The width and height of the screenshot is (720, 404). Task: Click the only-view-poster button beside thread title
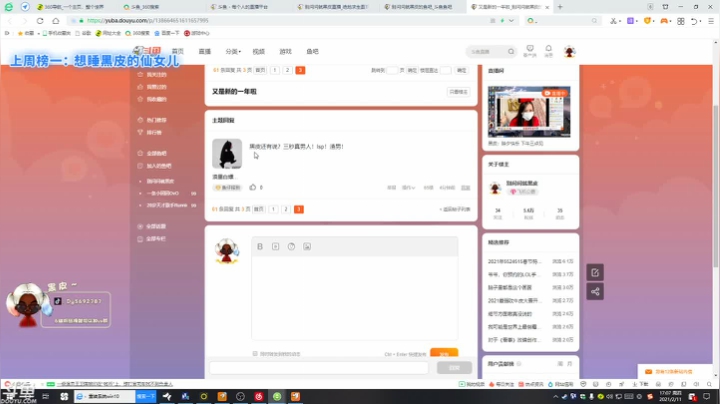[x=458, y=92]
